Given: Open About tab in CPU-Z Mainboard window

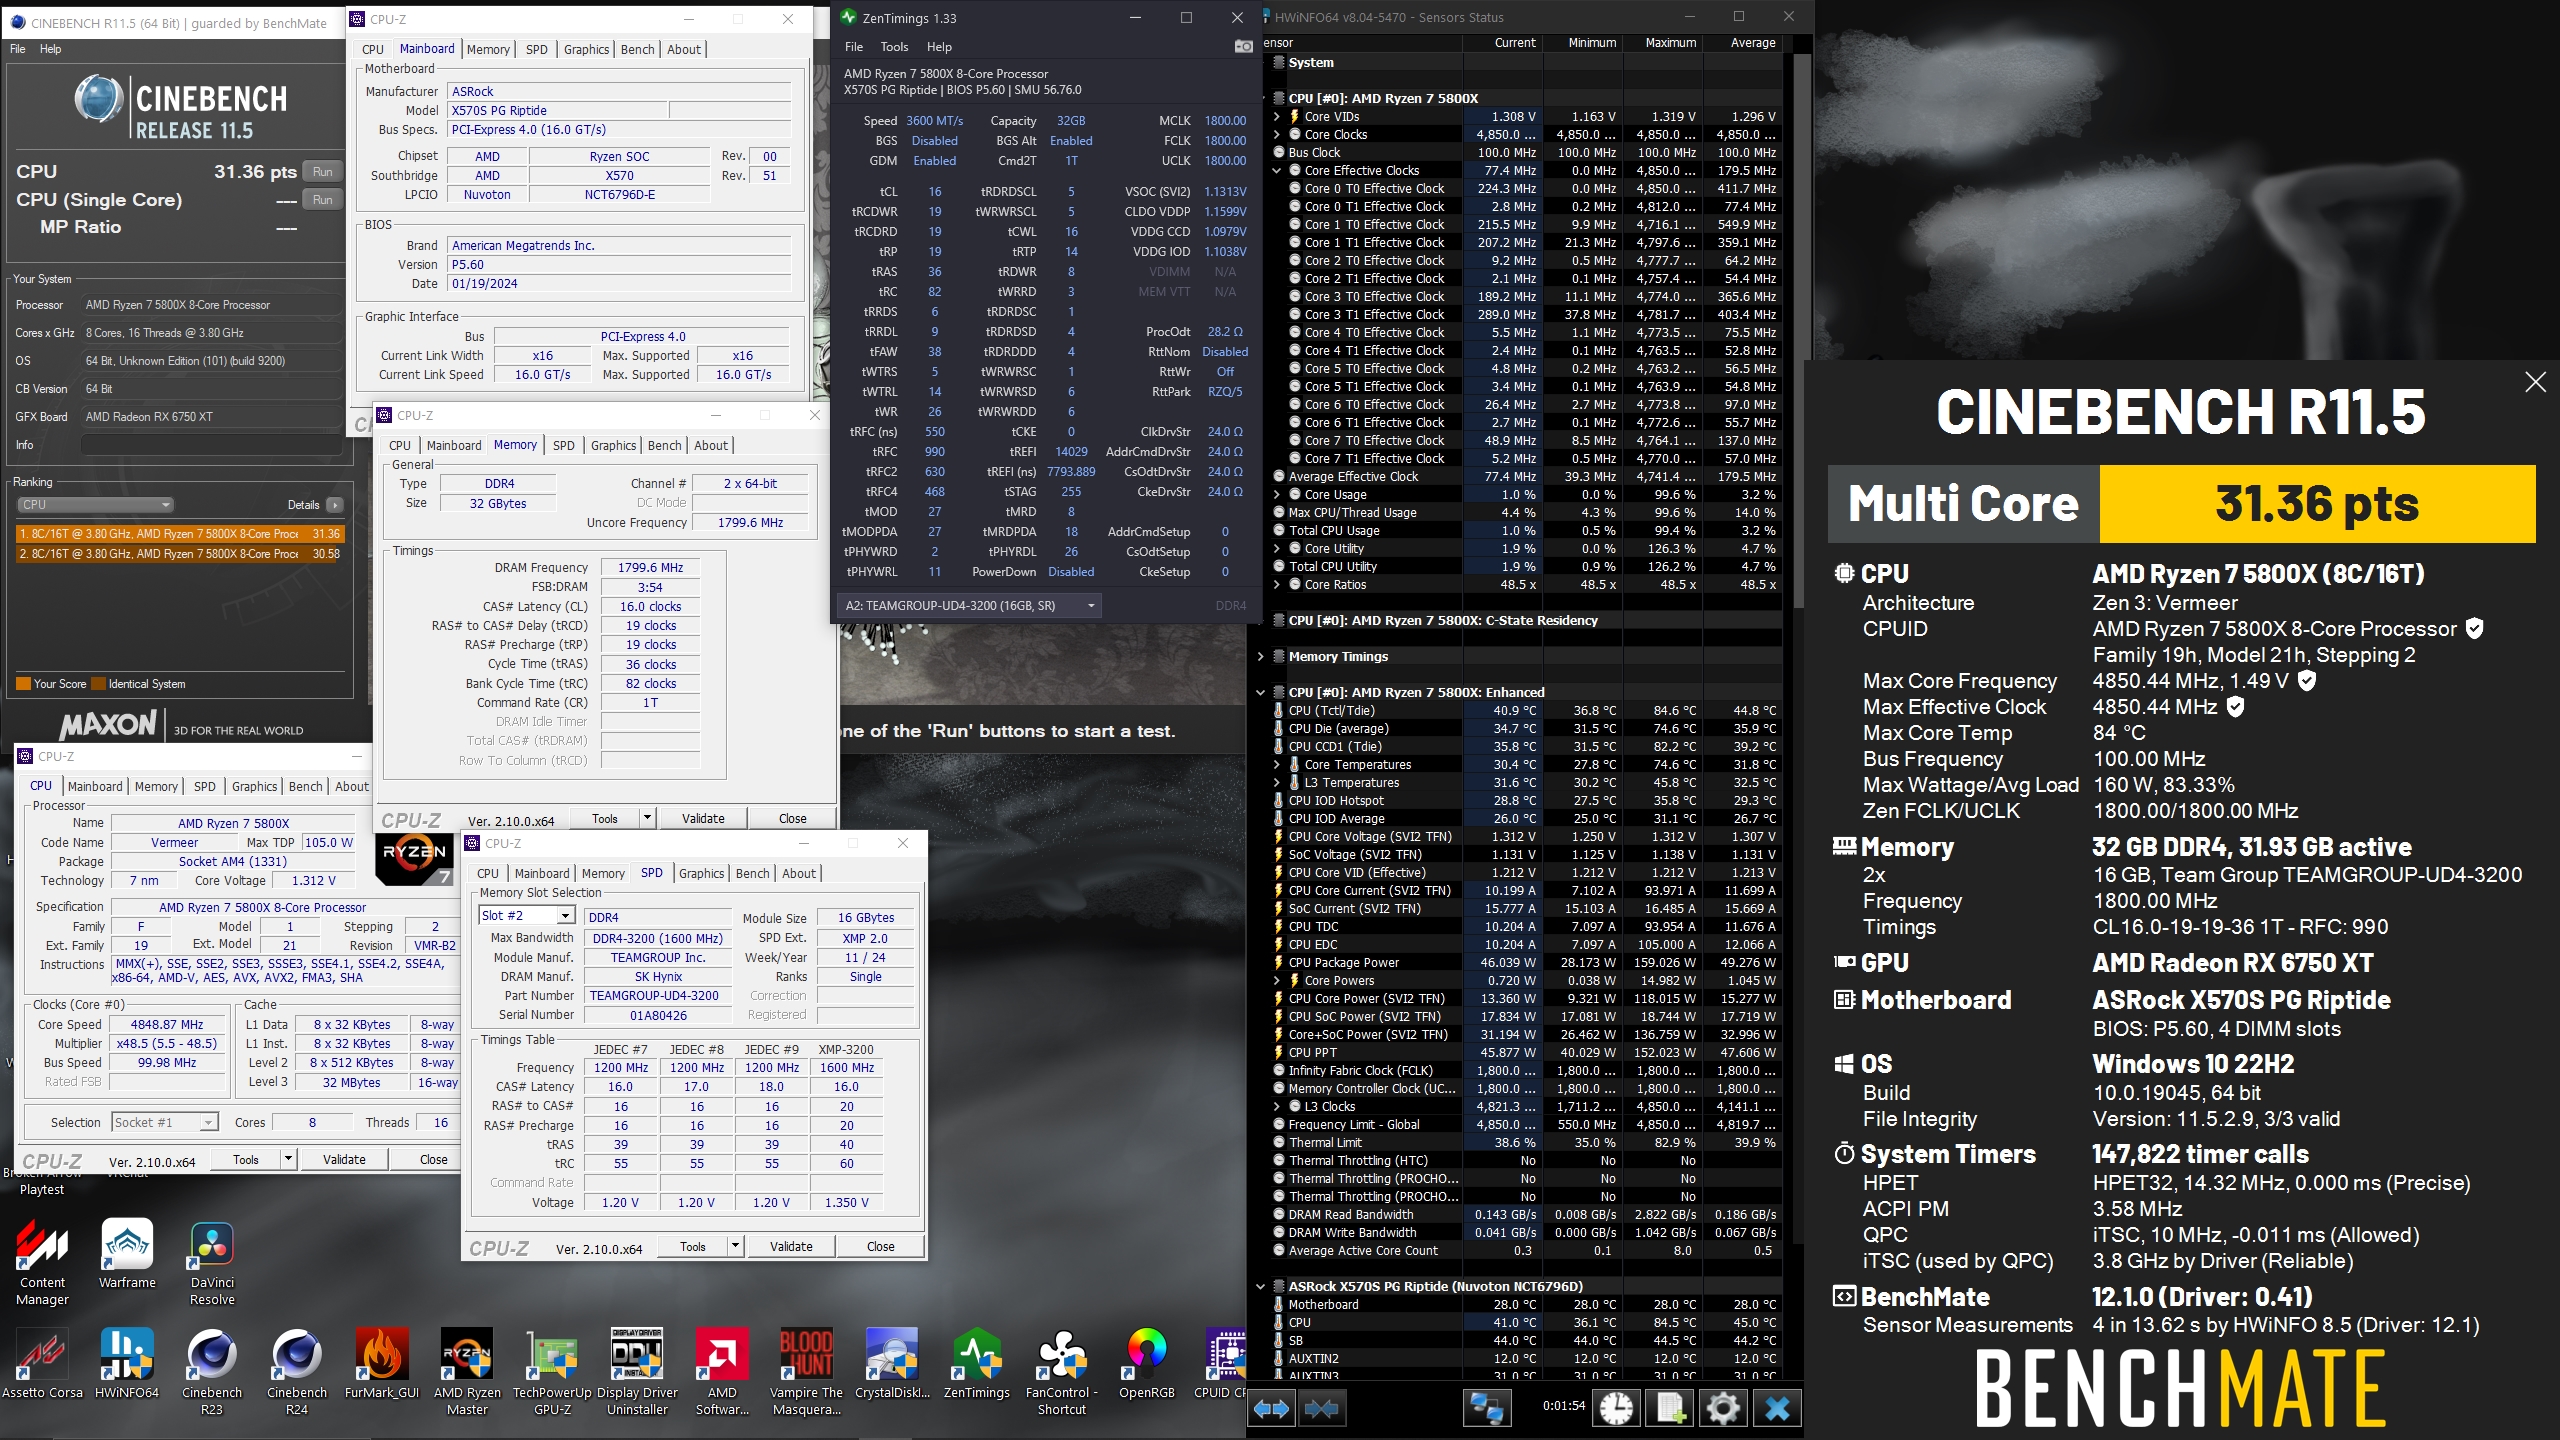Looking at the screenshot, I should [x=684, y=49].
